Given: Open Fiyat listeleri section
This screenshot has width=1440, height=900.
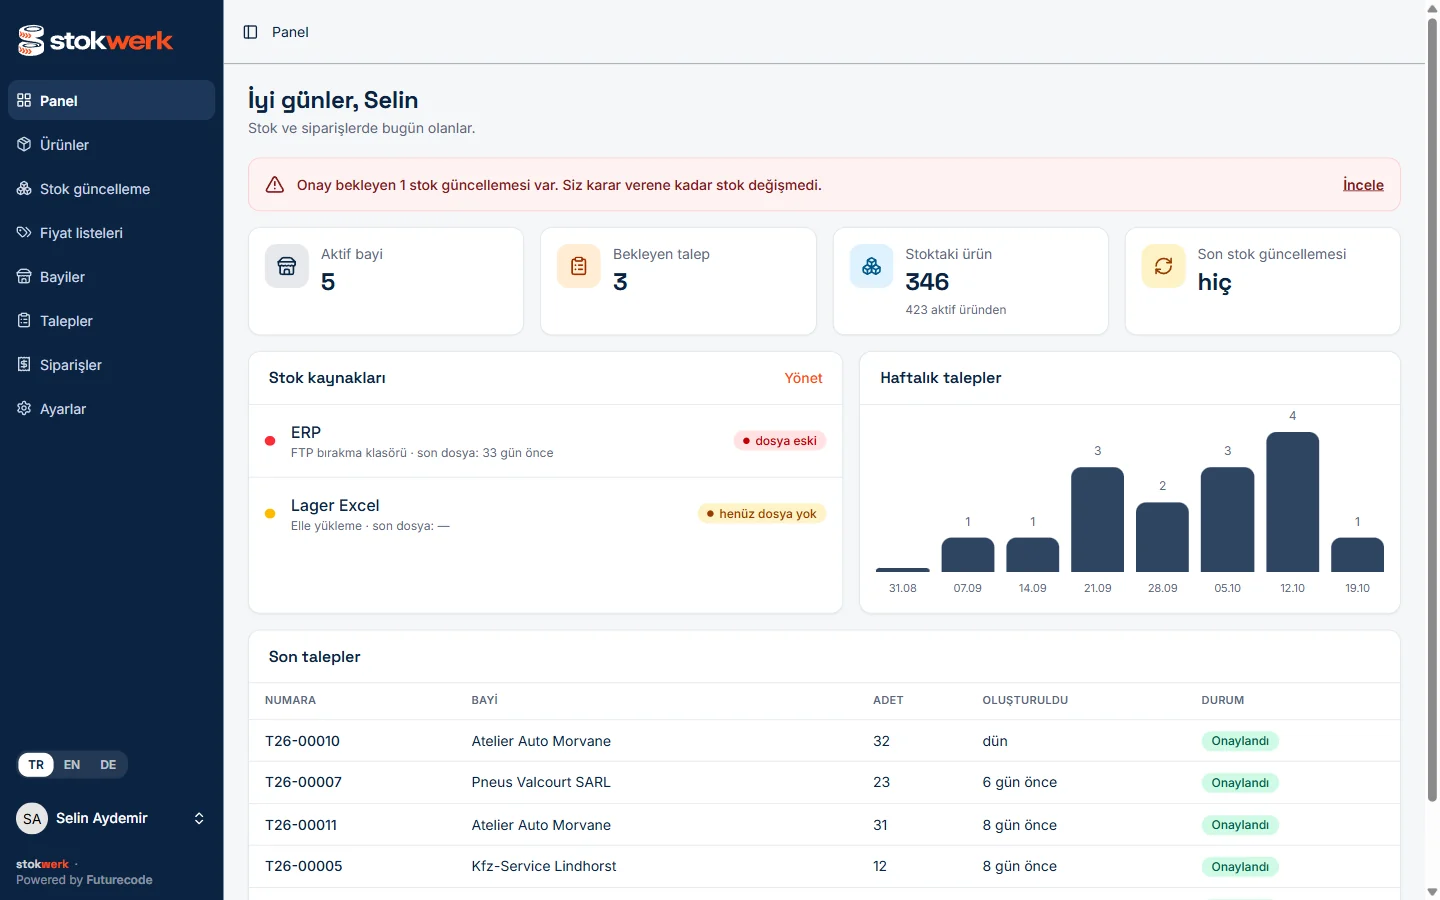Looking at the screenshot, I should pos(111,232).
